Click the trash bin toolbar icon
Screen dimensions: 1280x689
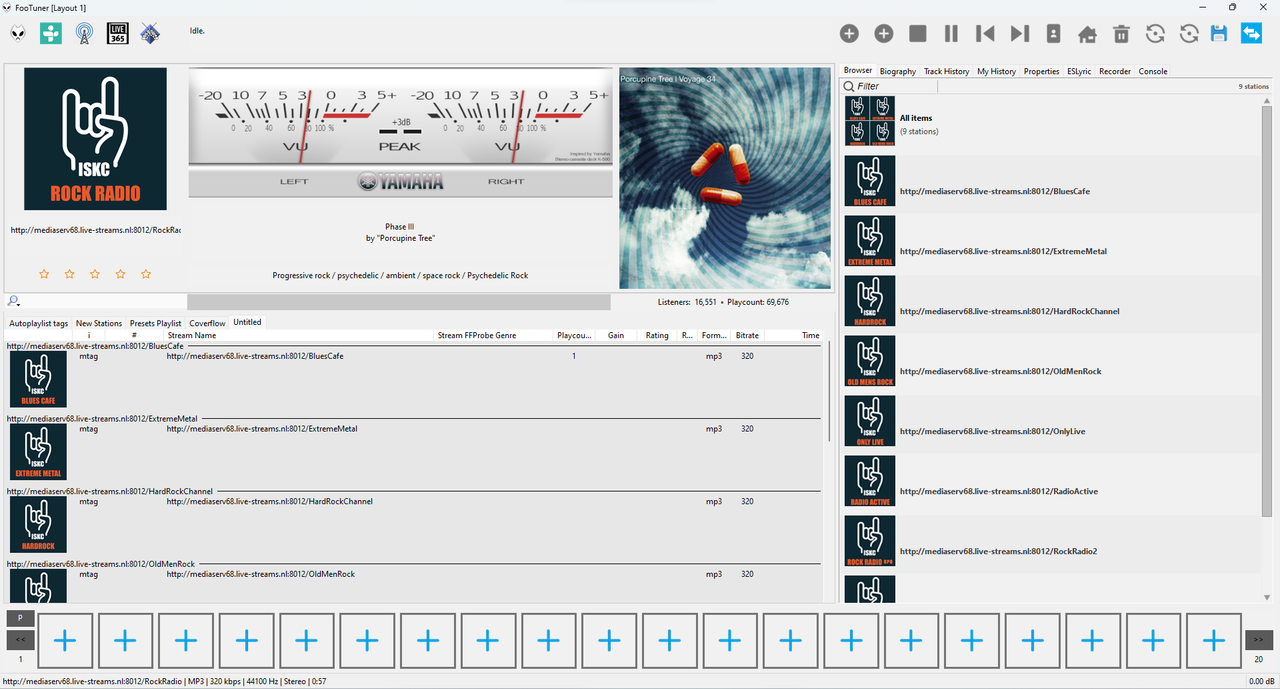1121,34
